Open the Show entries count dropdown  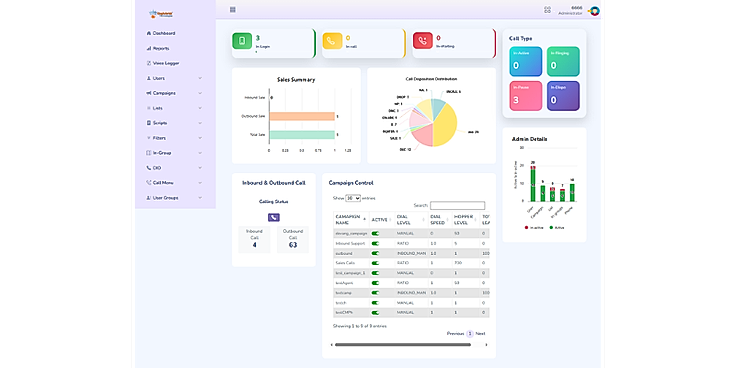click(353, 199)
